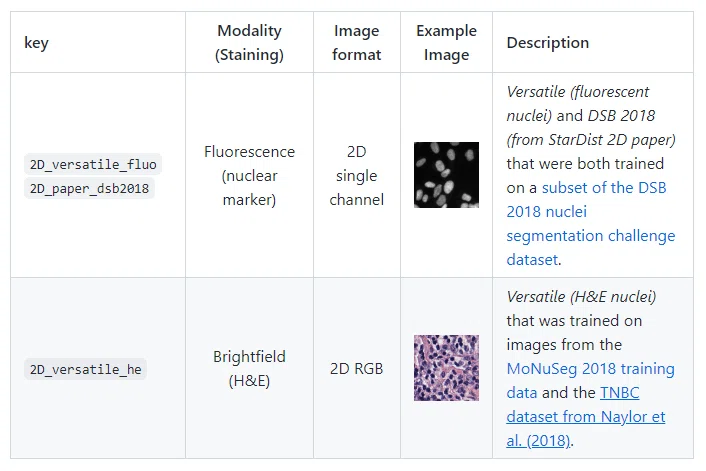Screen dimensions: 706x471
Task: Click the fluorescent nuclei example image
Action: pyautogui.click(x=446, y=175)
